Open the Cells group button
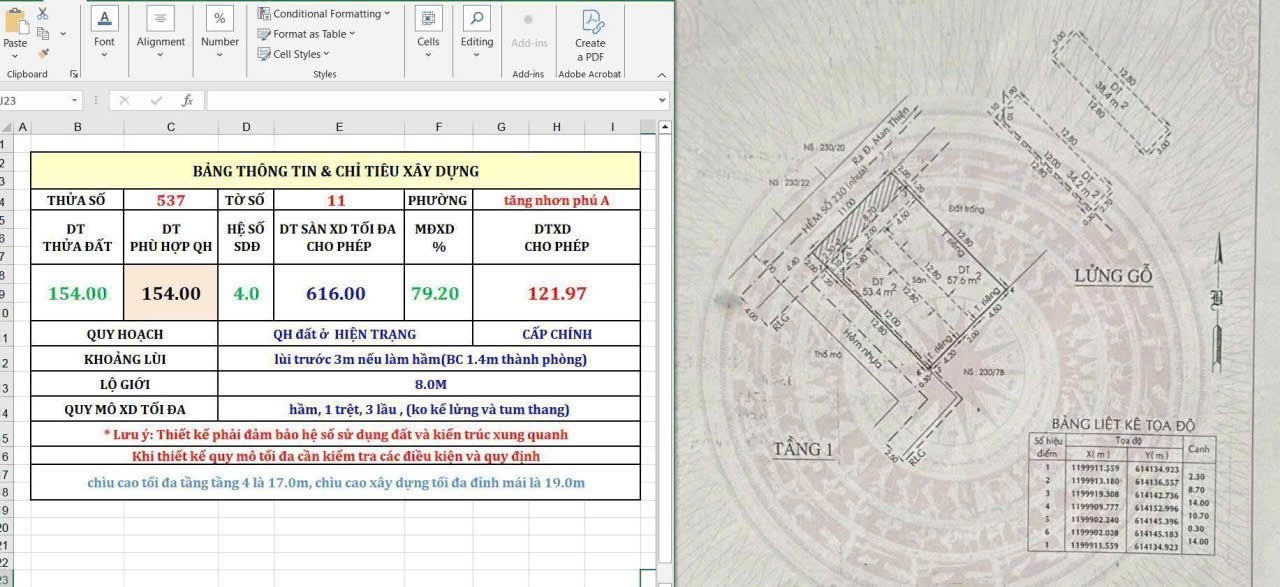This screenshot has height=587, width=1280. click(428, 32)
